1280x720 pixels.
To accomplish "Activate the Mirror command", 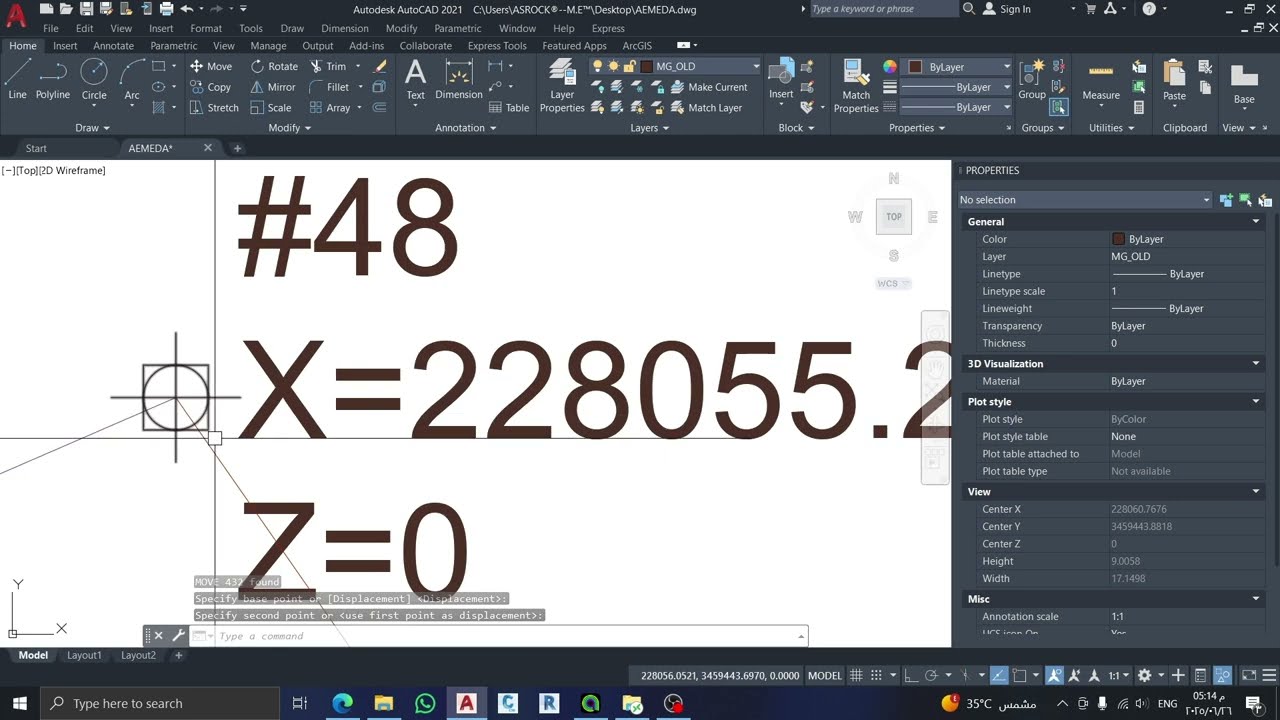I will [273, 87].
